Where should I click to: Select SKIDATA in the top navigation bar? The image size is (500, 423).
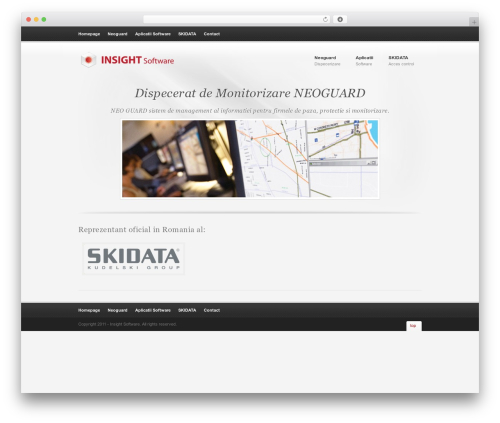(x=187, y=34)
